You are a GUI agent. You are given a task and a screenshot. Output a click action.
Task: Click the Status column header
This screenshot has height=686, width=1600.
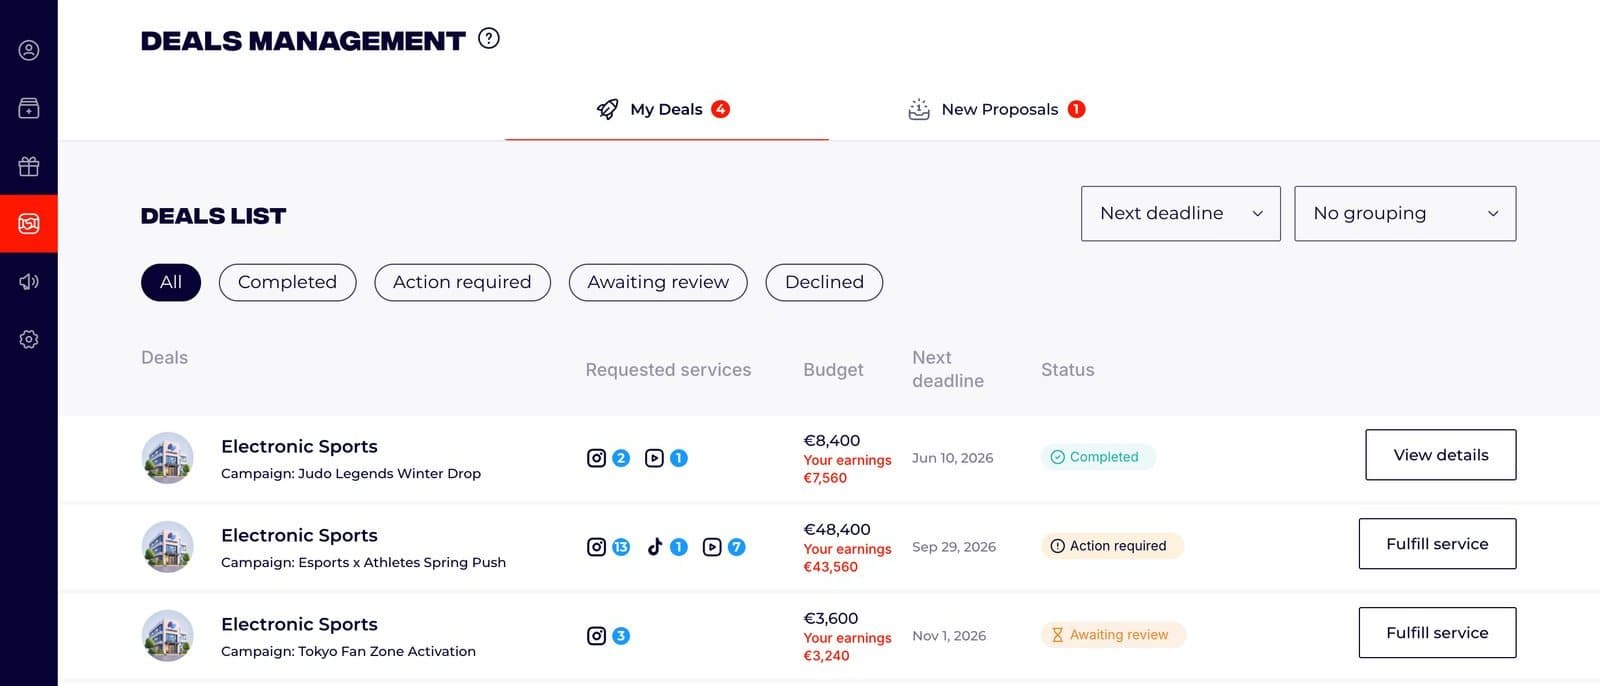pos(1068,370)
